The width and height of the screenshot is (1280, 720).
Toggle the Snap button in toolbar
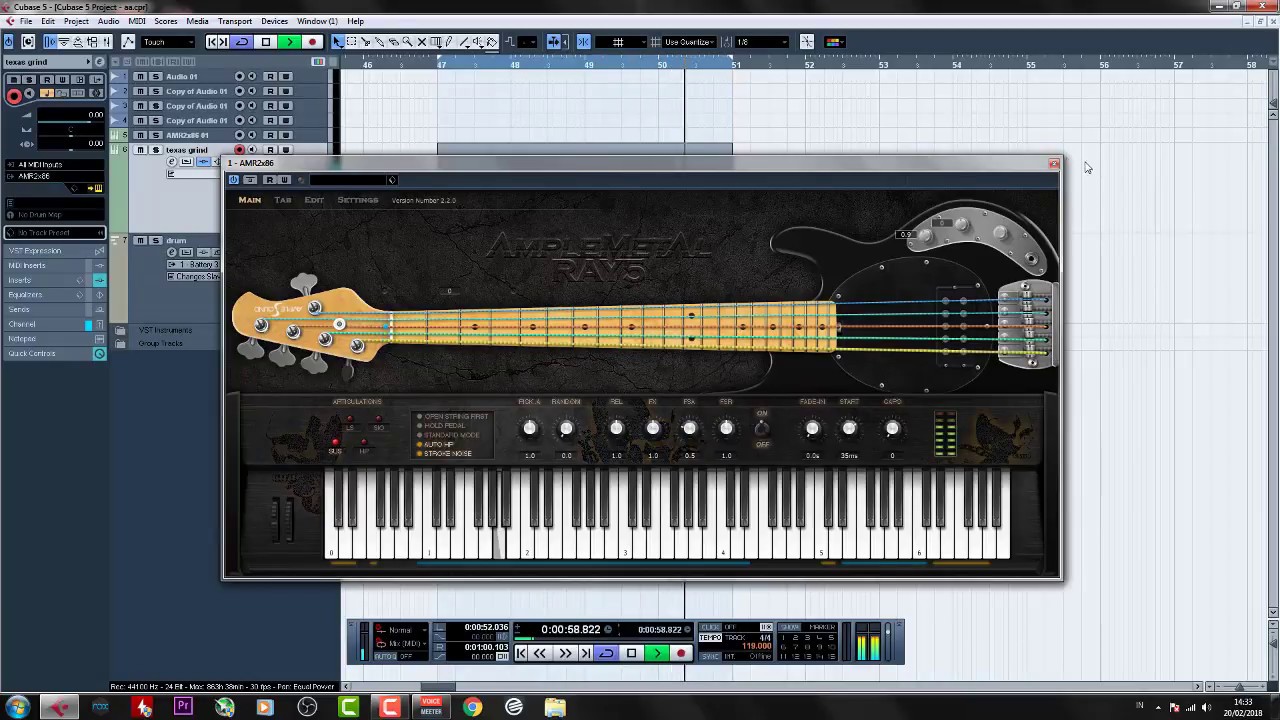[x=583, y=42]
